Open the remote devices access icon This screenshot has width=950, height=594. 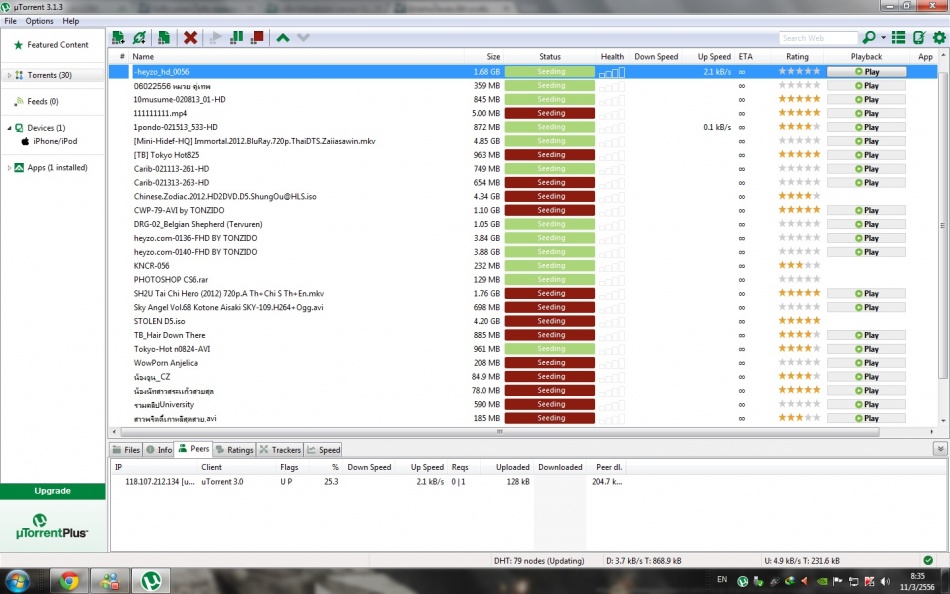tap(917, 36)
